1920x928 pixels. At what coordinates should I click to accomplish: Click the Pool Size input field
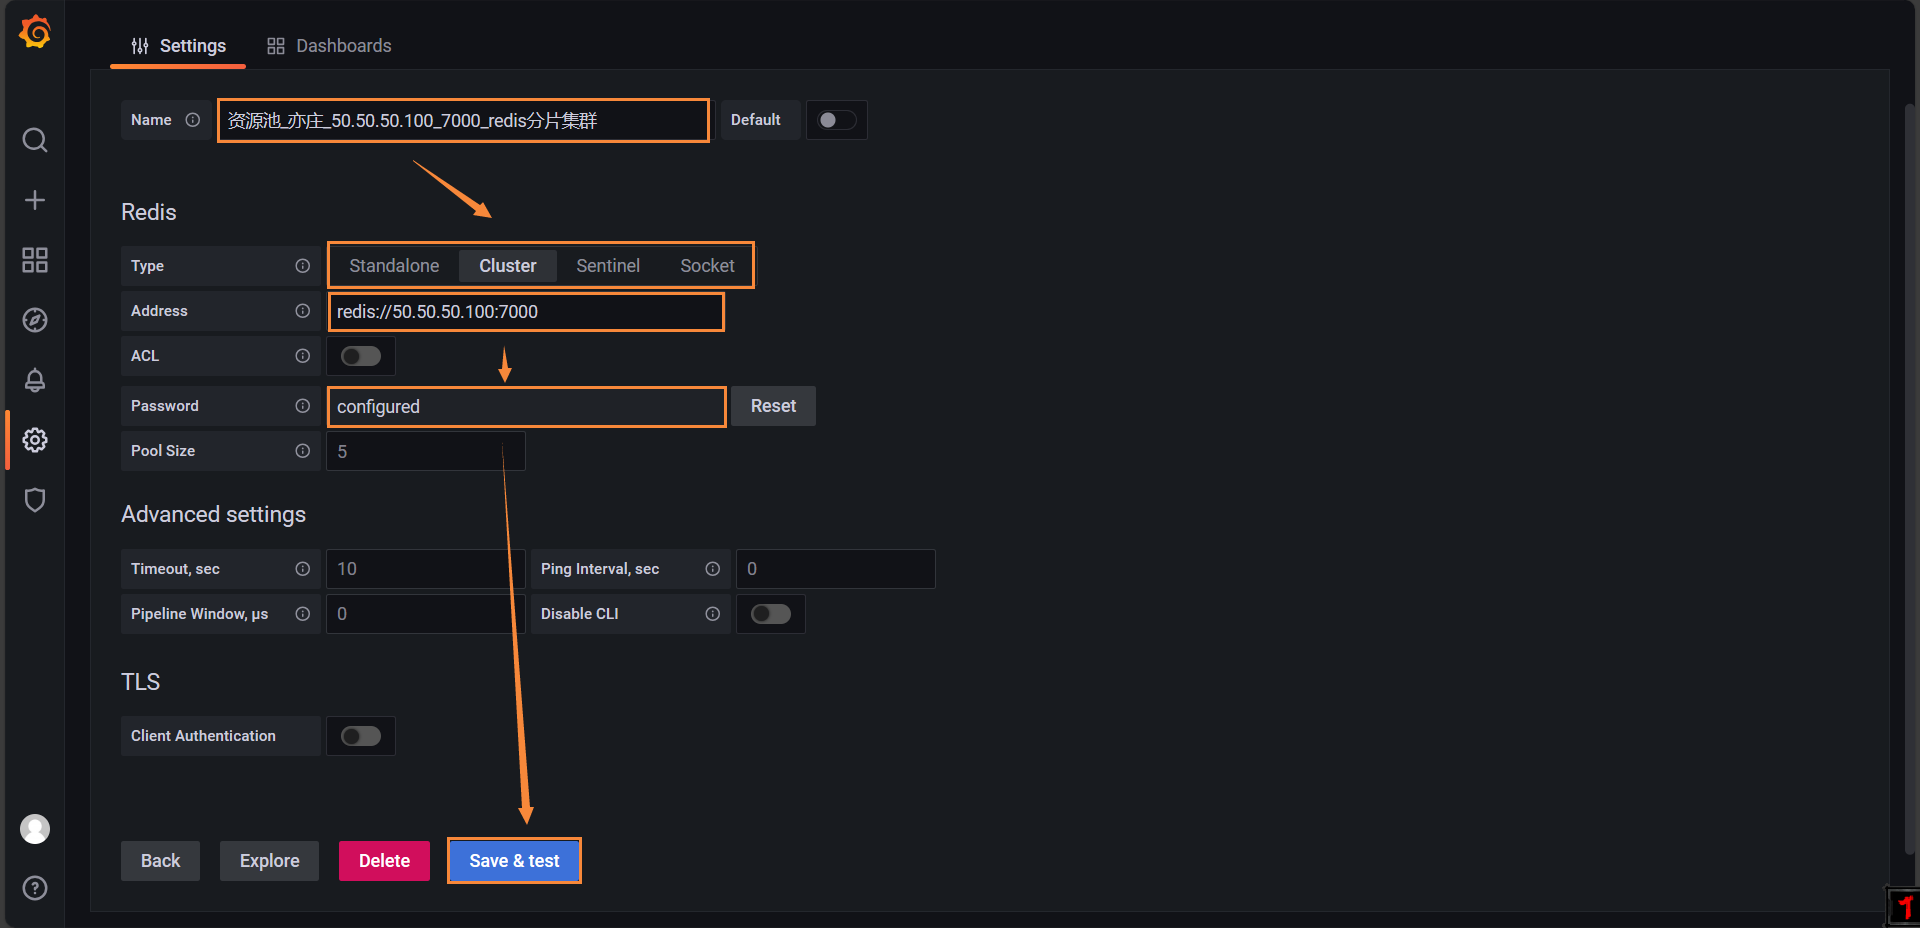point(425,451)
